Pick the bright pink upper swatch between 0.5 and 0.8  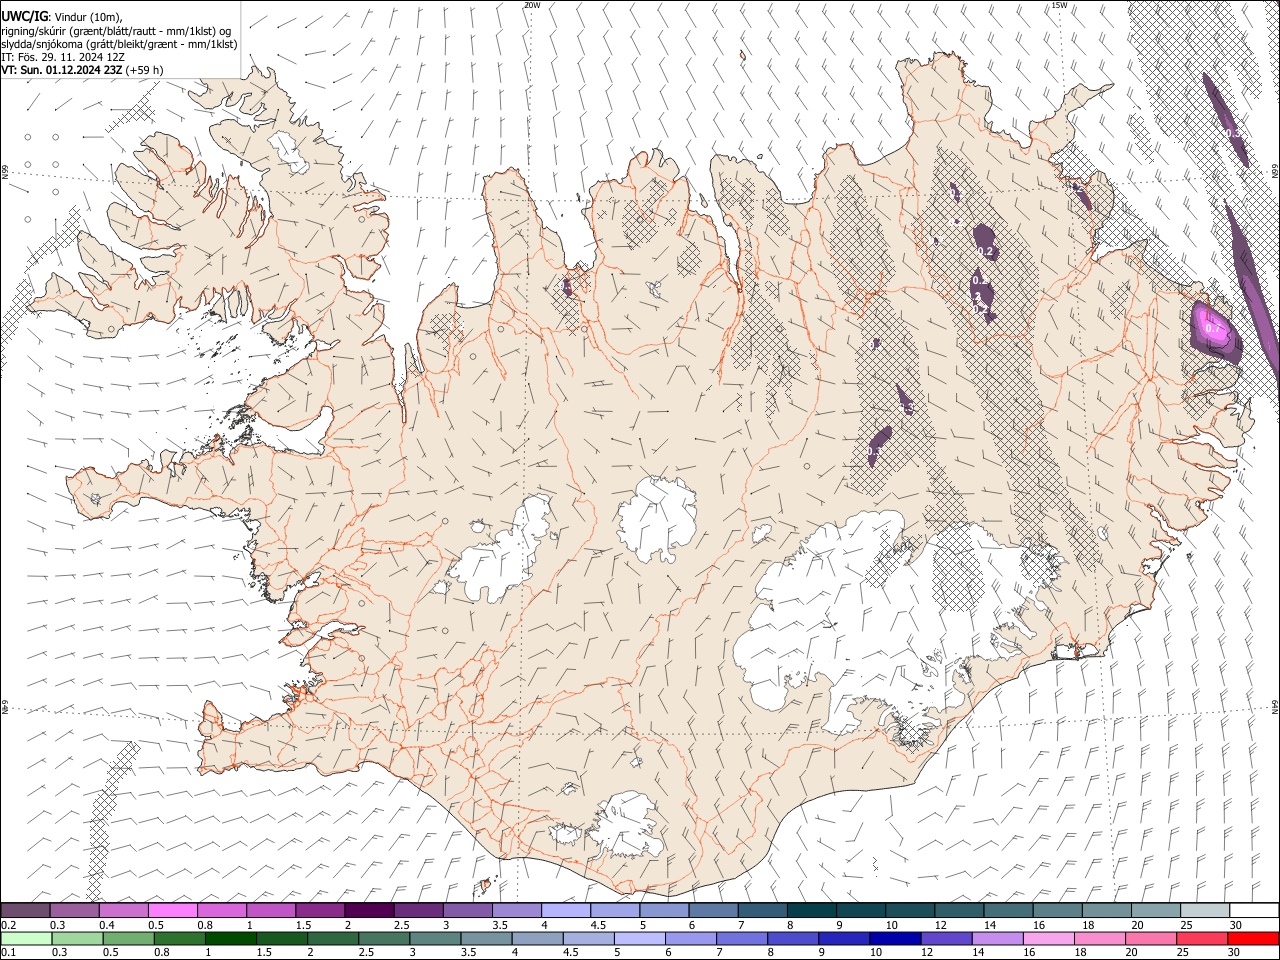pos(172,910)
